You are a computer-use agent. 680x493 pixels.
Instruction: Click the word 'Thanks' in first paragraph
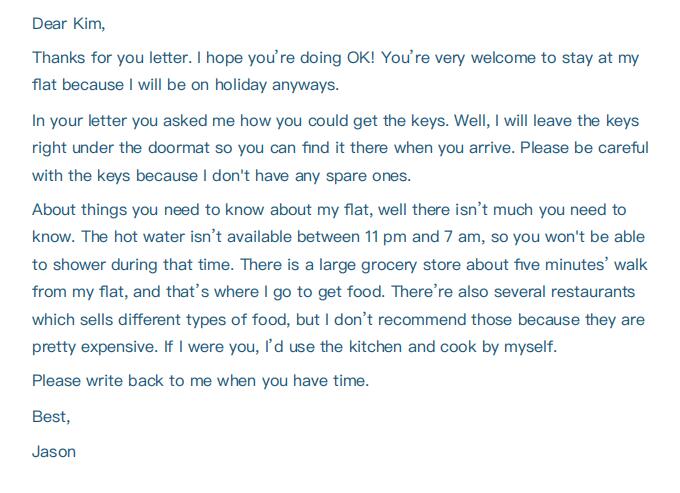point(59,58)
